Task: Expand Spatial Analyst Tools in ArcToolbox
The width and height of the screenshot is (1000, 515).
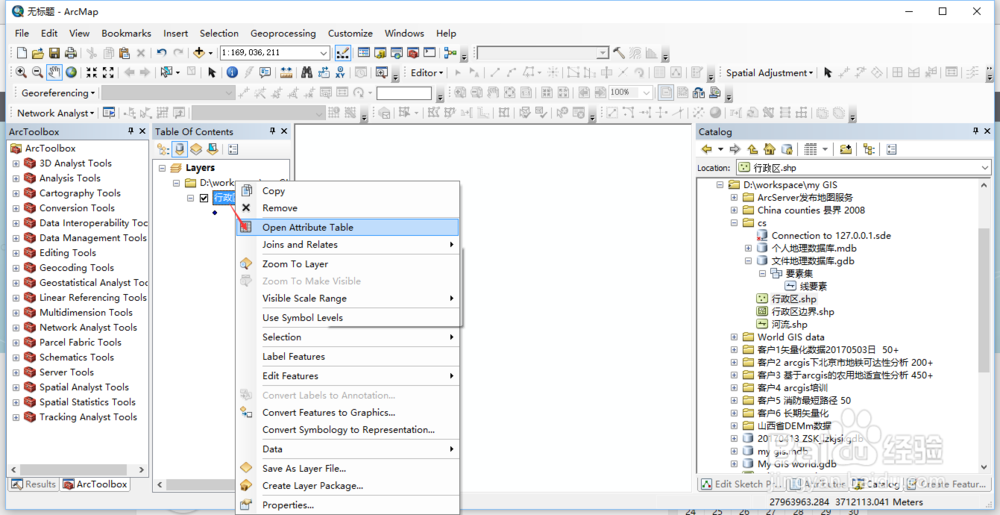Action: (x=17, y=387)
